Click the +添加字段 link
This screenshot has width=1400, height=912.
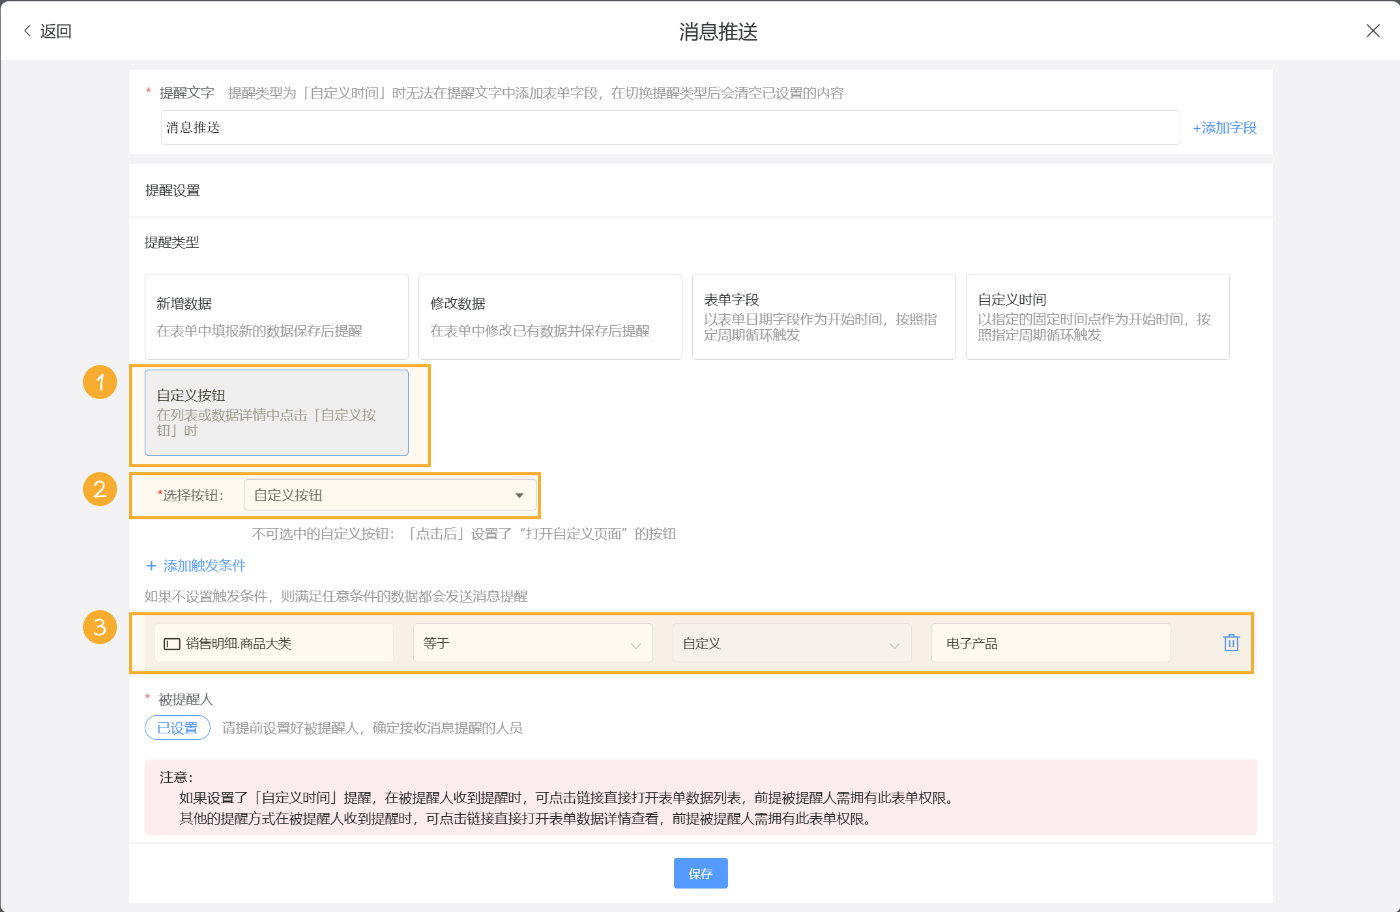click(x=1224, y=127)
